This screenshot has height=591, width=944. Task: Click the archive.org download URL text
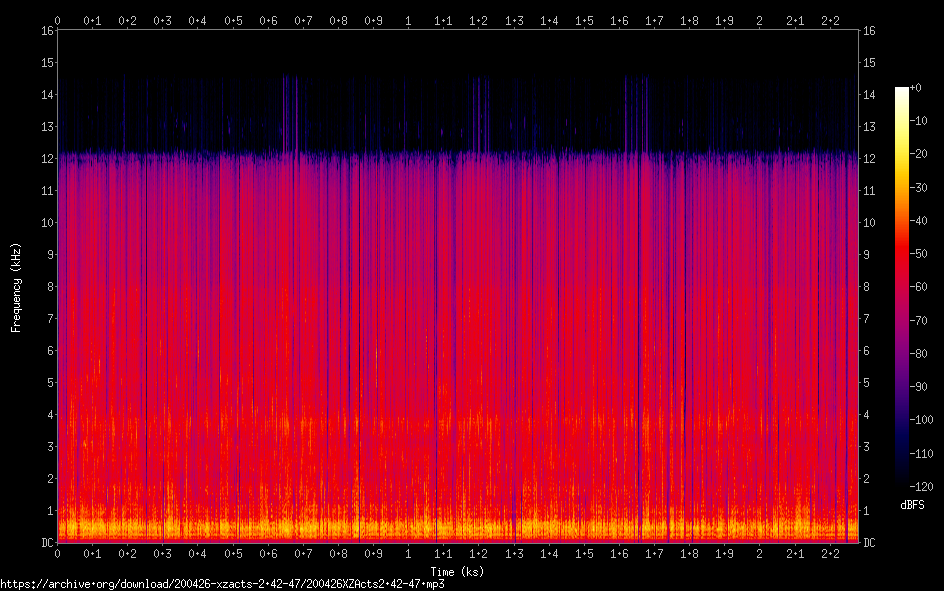point(222,584)
